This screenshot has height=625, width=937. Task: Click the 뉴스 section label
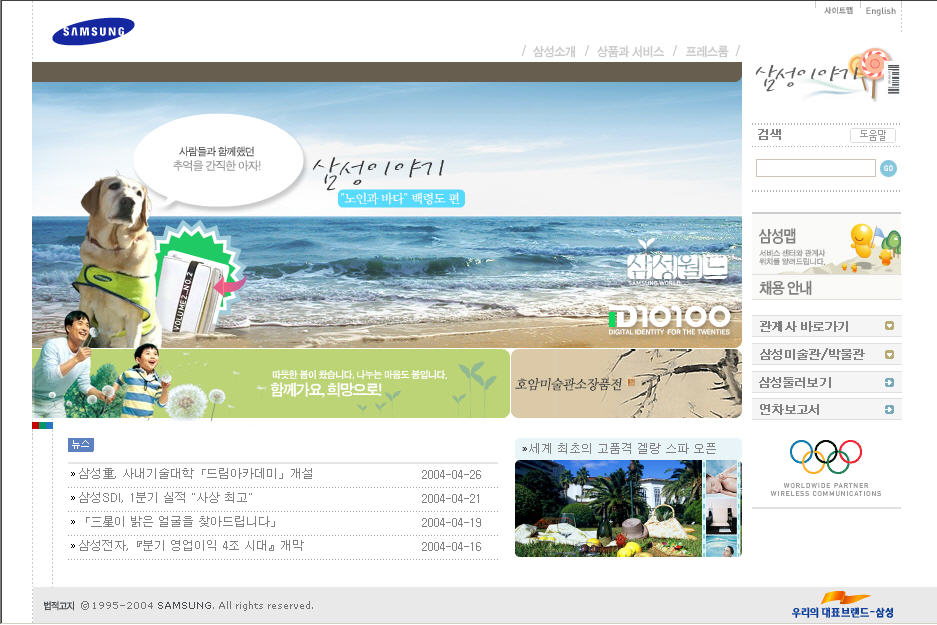(81, 445)
